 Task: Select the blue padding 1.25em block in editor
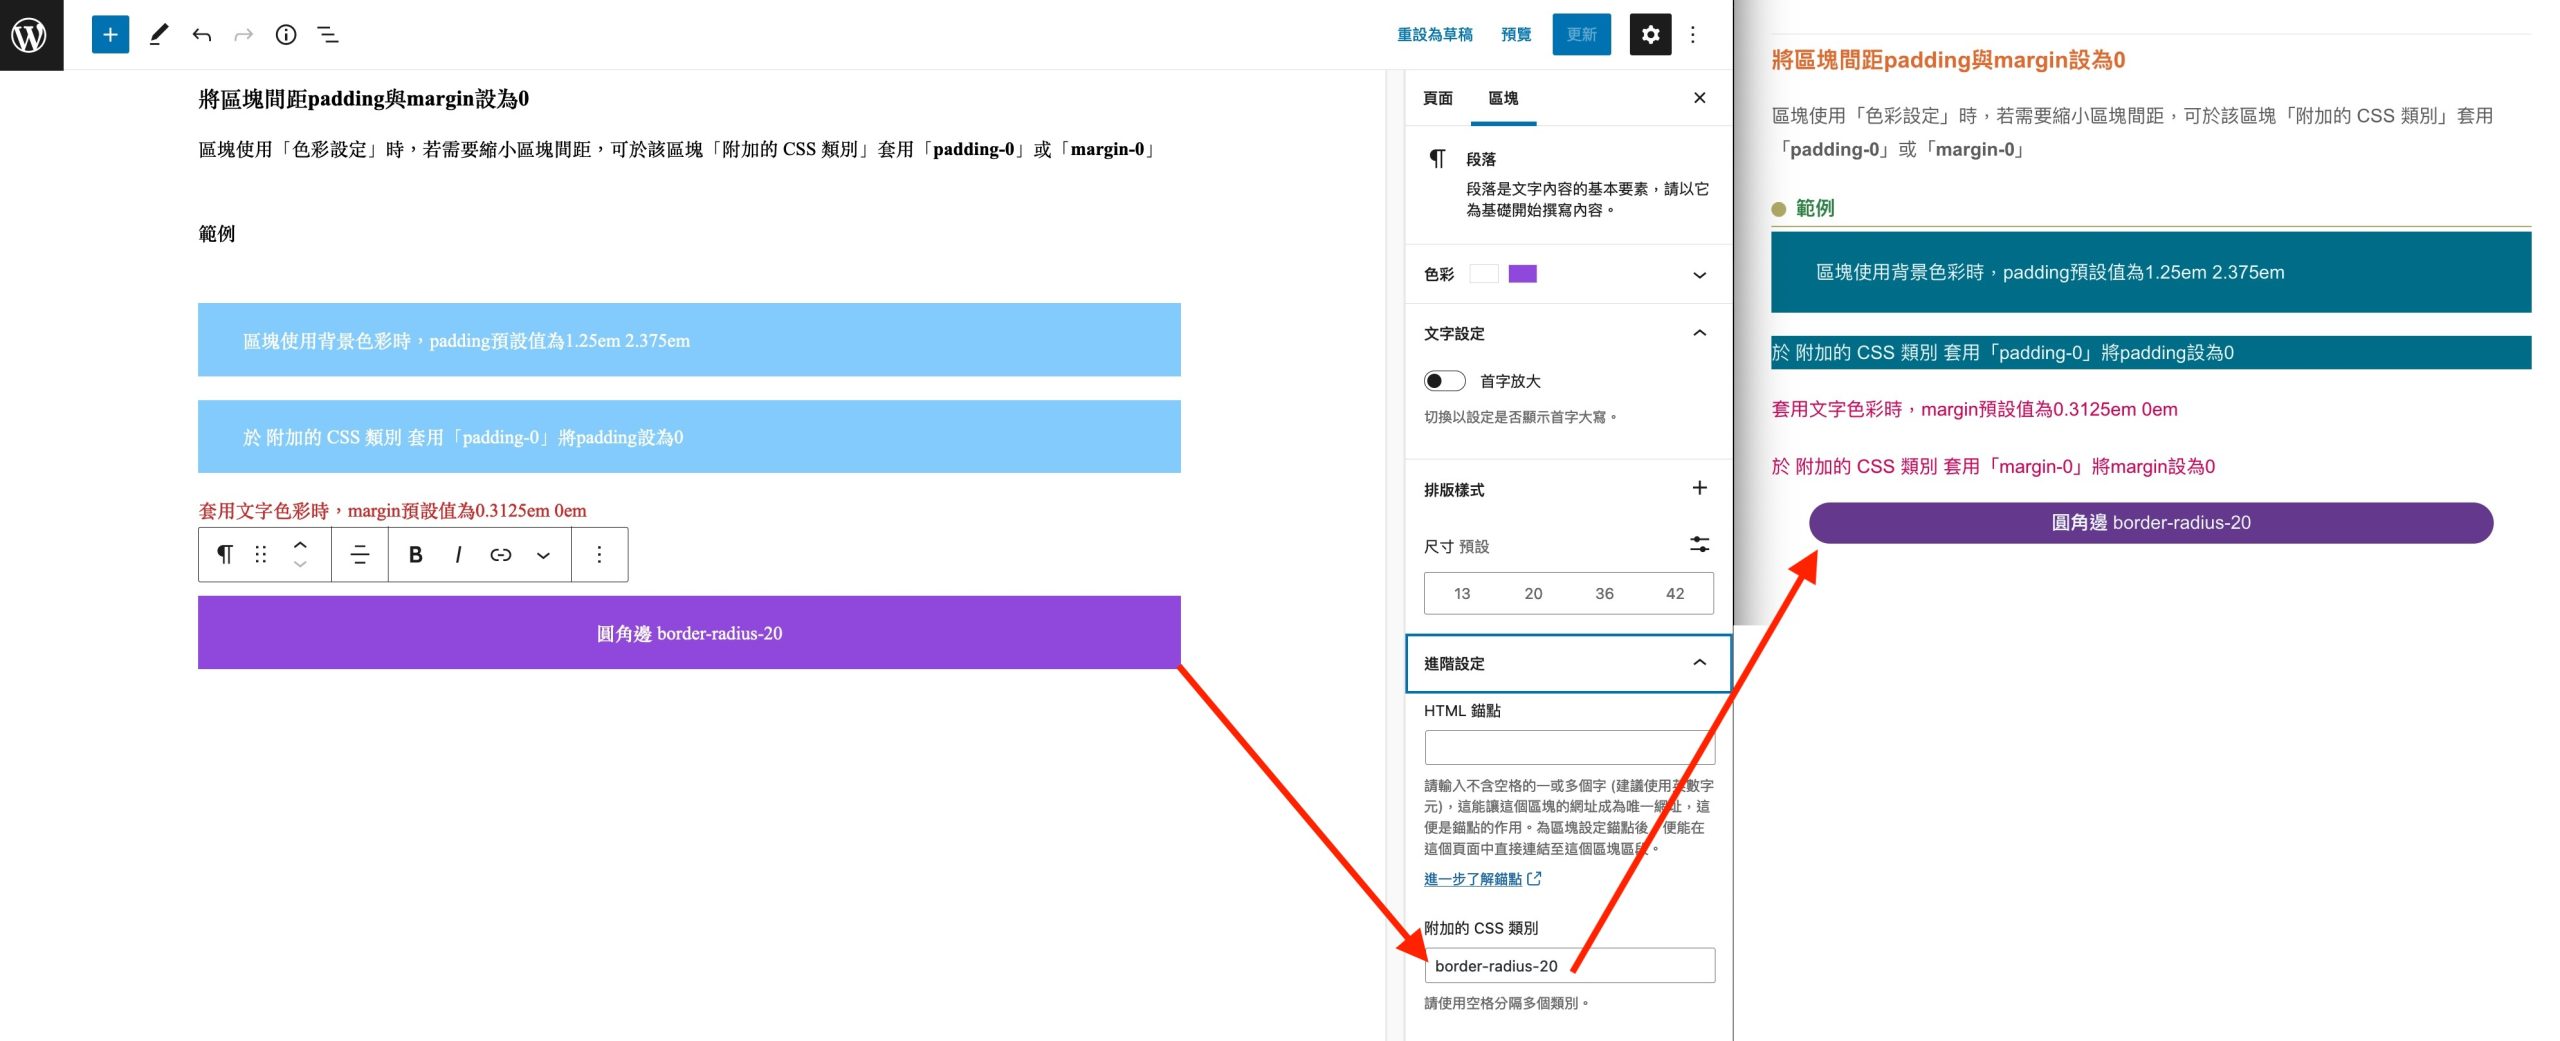(x=689, y=340)
